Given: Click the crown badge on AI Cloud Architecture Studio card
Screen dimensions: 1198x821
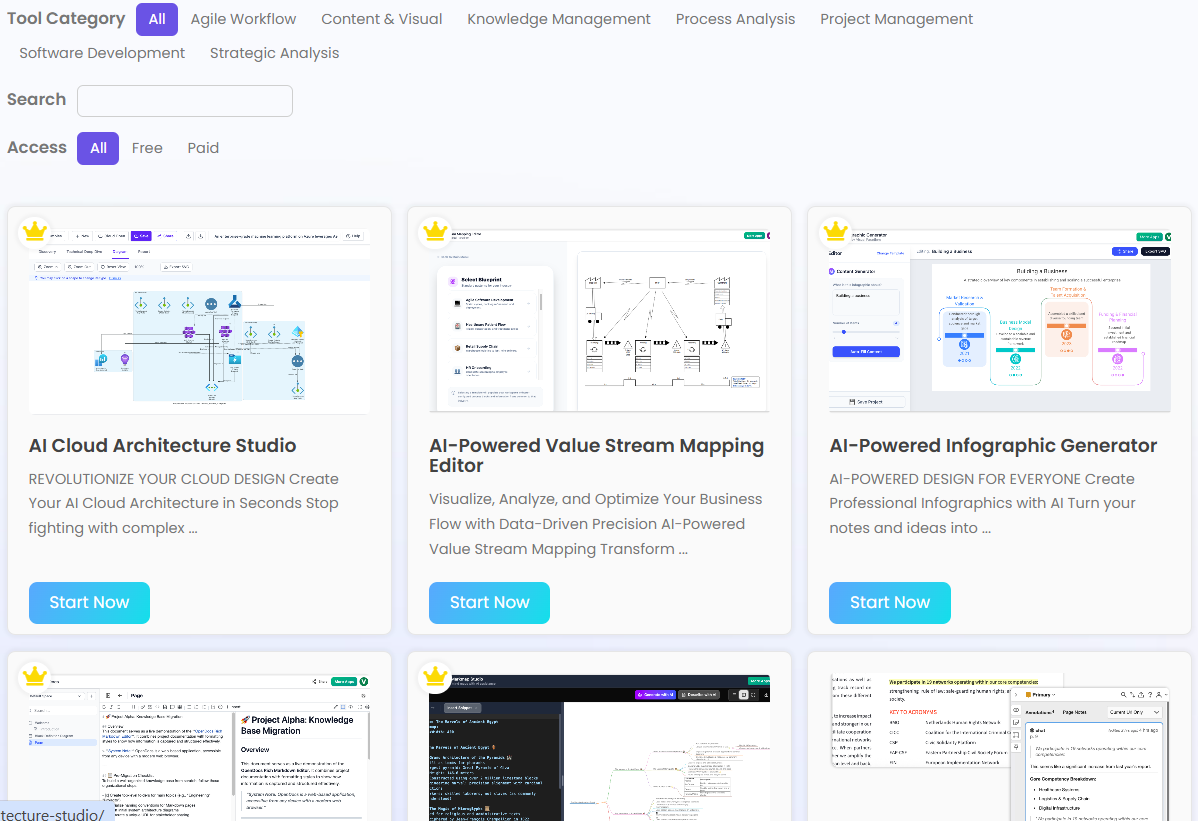Looking at the screenshot, I should click(x=35, y=232).
